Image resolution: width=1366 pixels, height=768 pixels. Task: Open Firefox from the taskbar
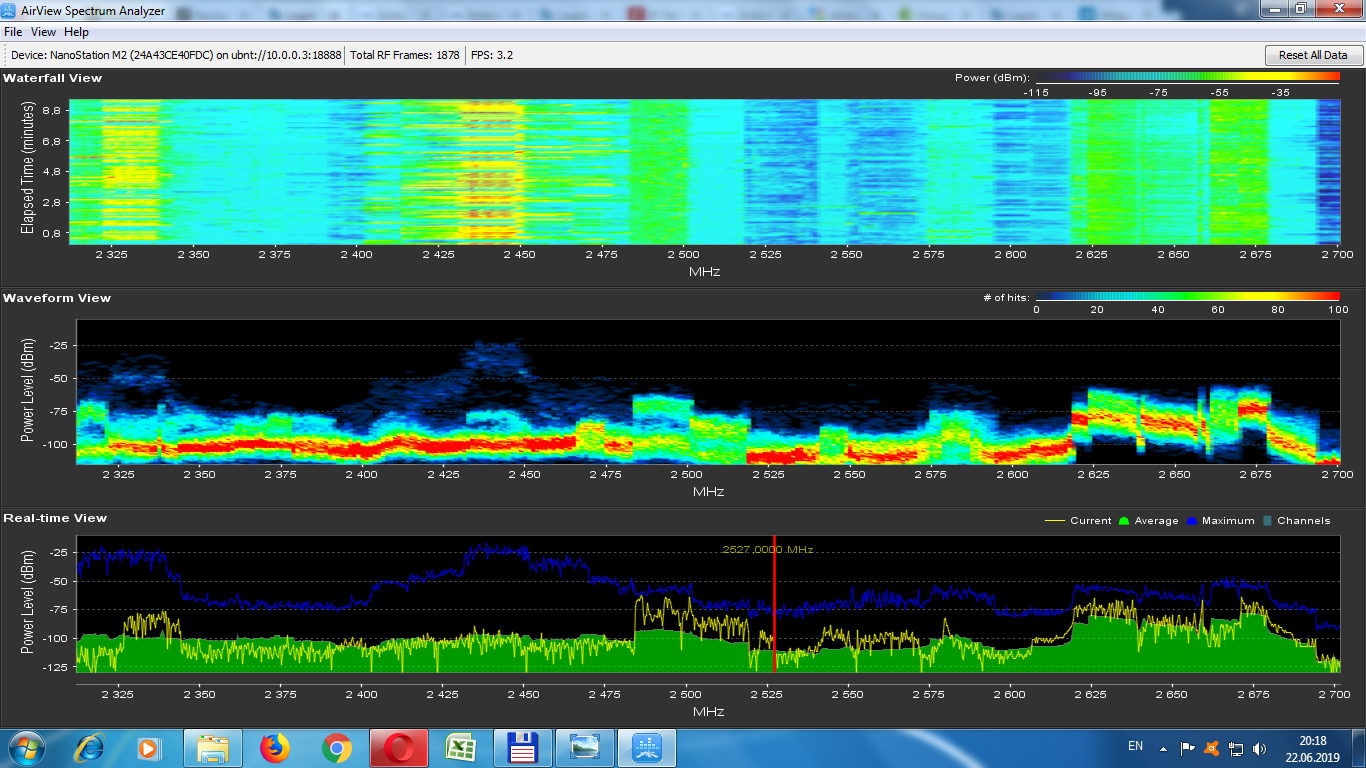[274, 747]
